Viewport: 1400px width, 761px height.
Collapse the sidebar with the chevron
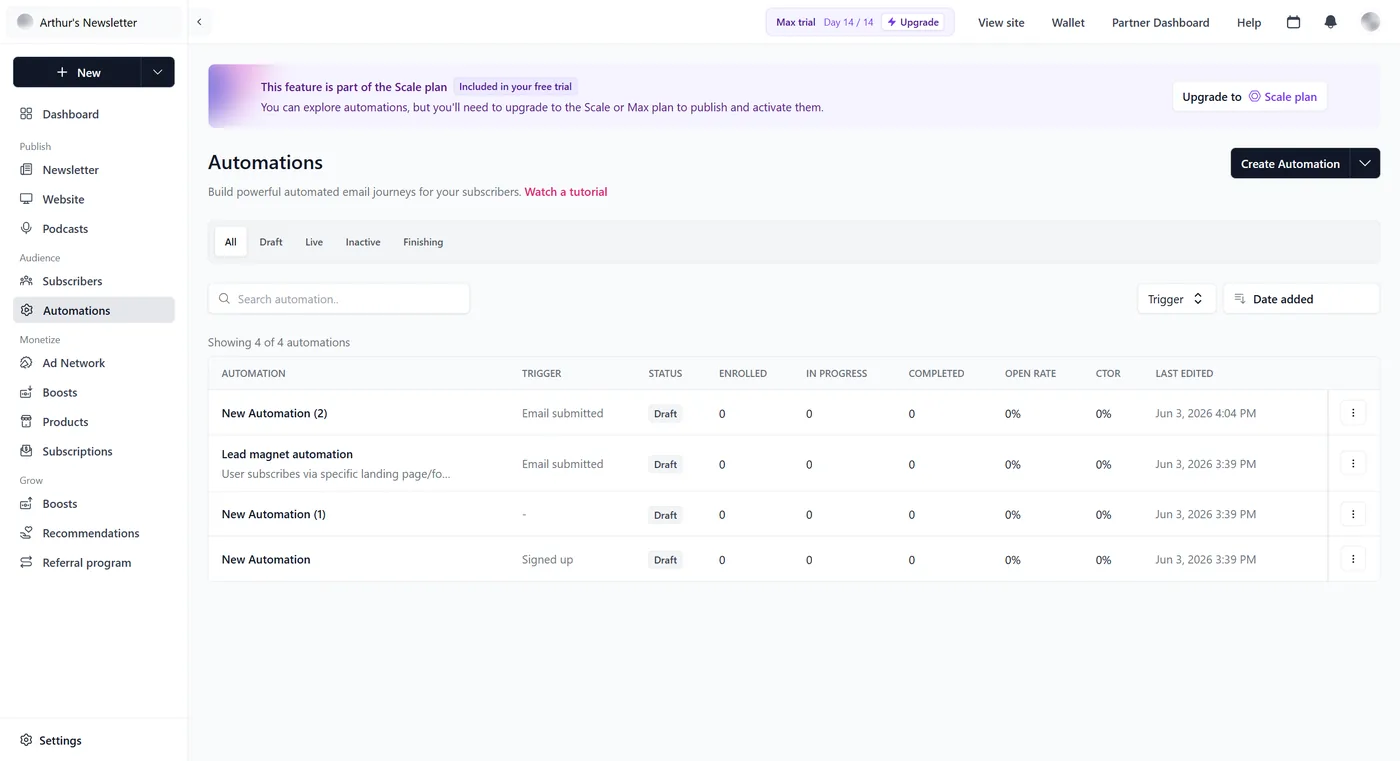point(199,22)
